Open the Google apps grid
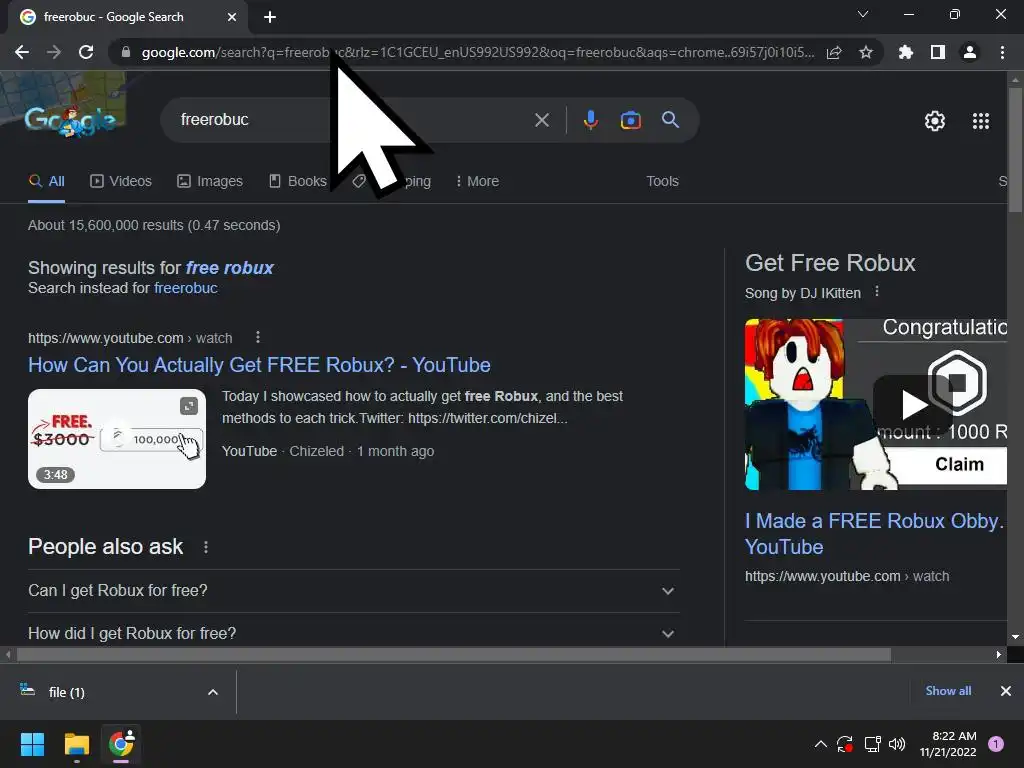Screen dimensions: 1024x768 tap(981, 121)
